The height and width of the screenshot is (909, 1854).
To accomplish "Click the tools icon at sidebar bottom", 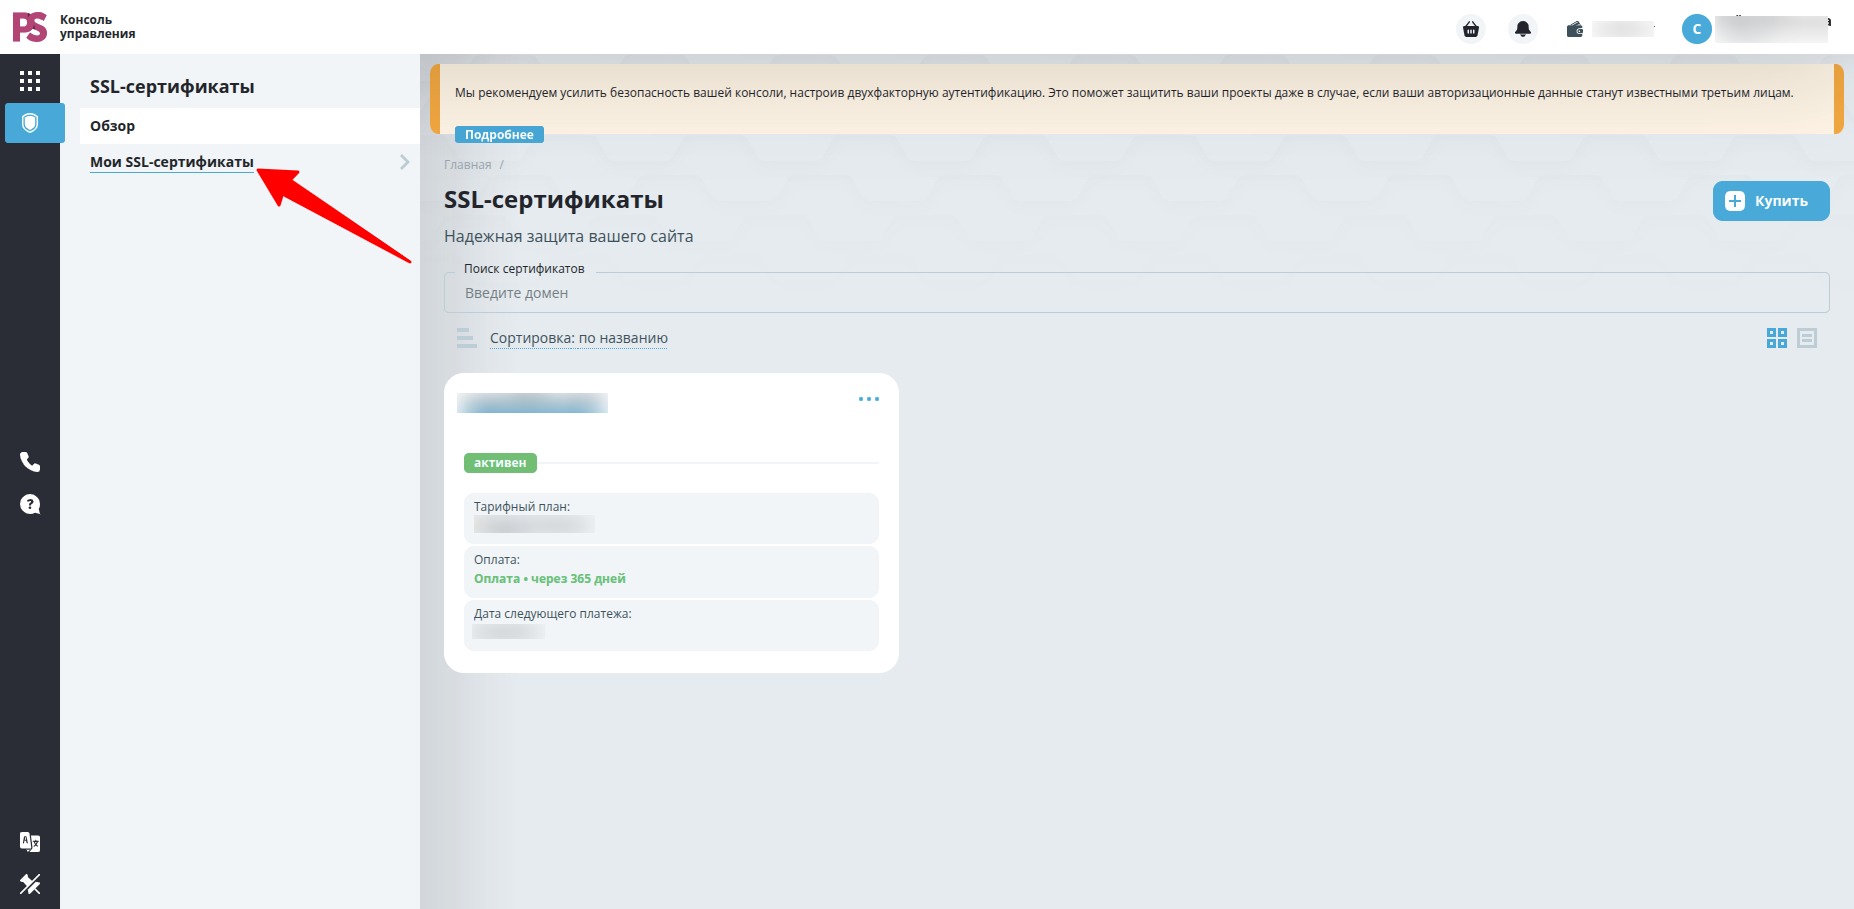I will point(30,884).
